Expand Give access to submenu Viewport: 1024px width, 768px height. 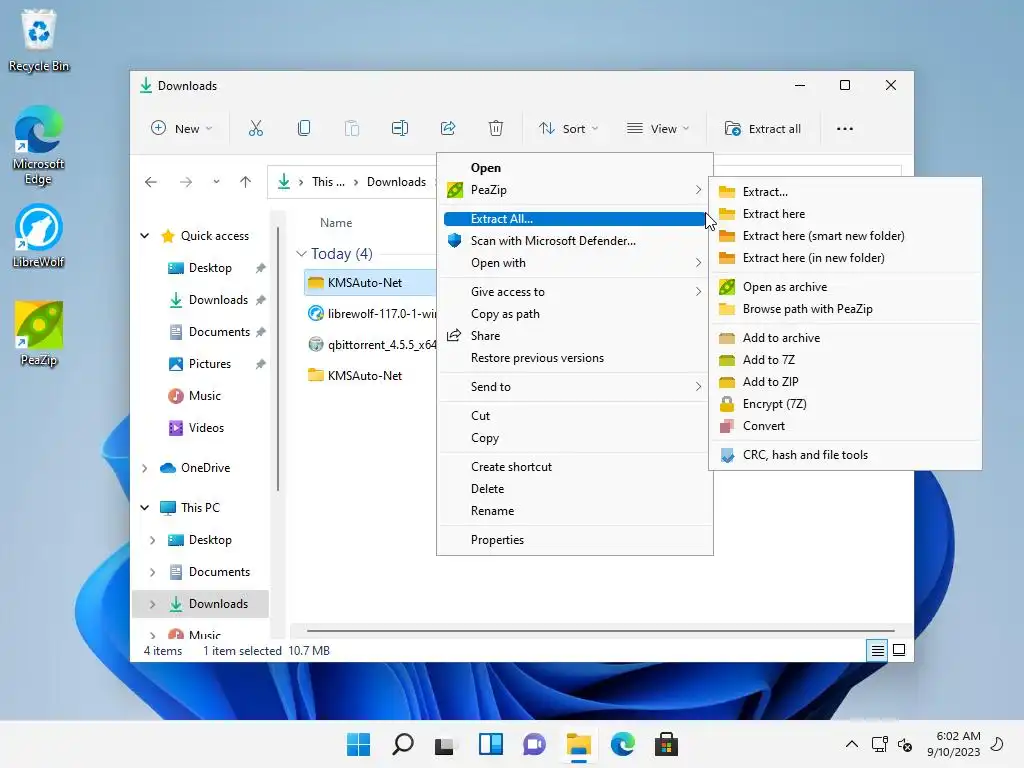tap(573, 292)
